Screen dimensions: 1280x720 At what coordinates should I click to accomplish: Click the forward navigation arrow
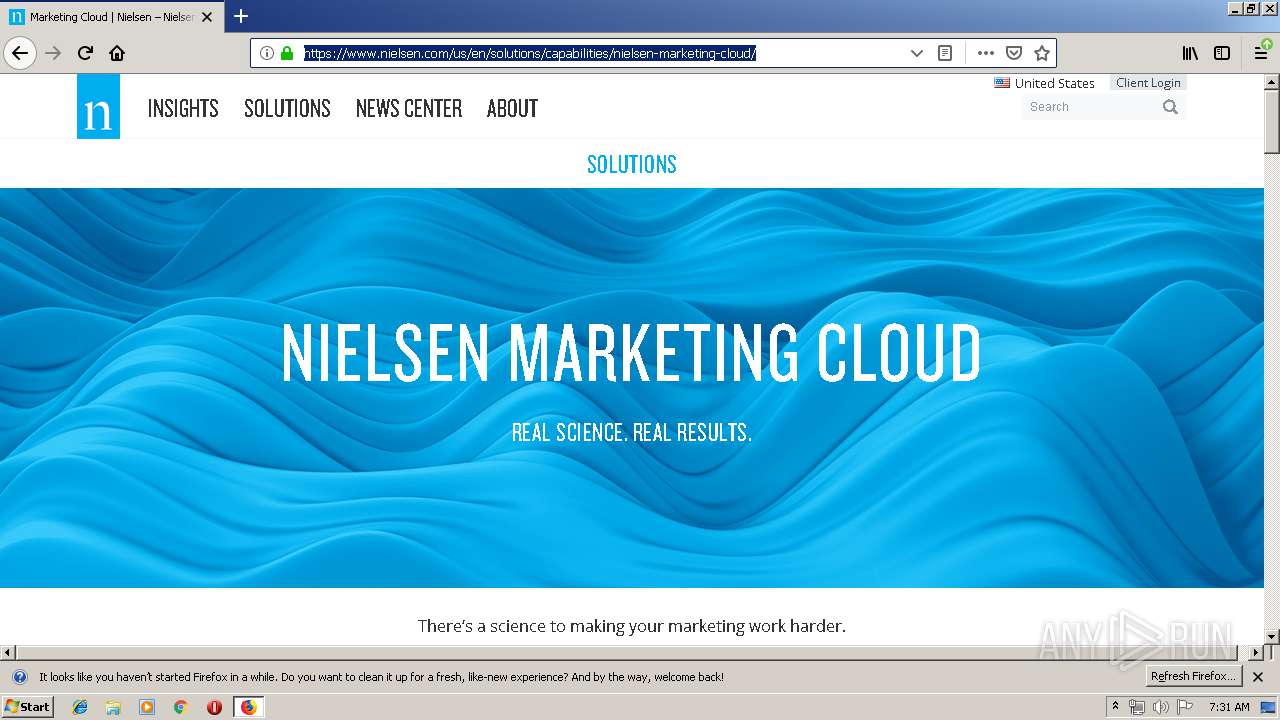pyautogui.click(x=53, y=53)
